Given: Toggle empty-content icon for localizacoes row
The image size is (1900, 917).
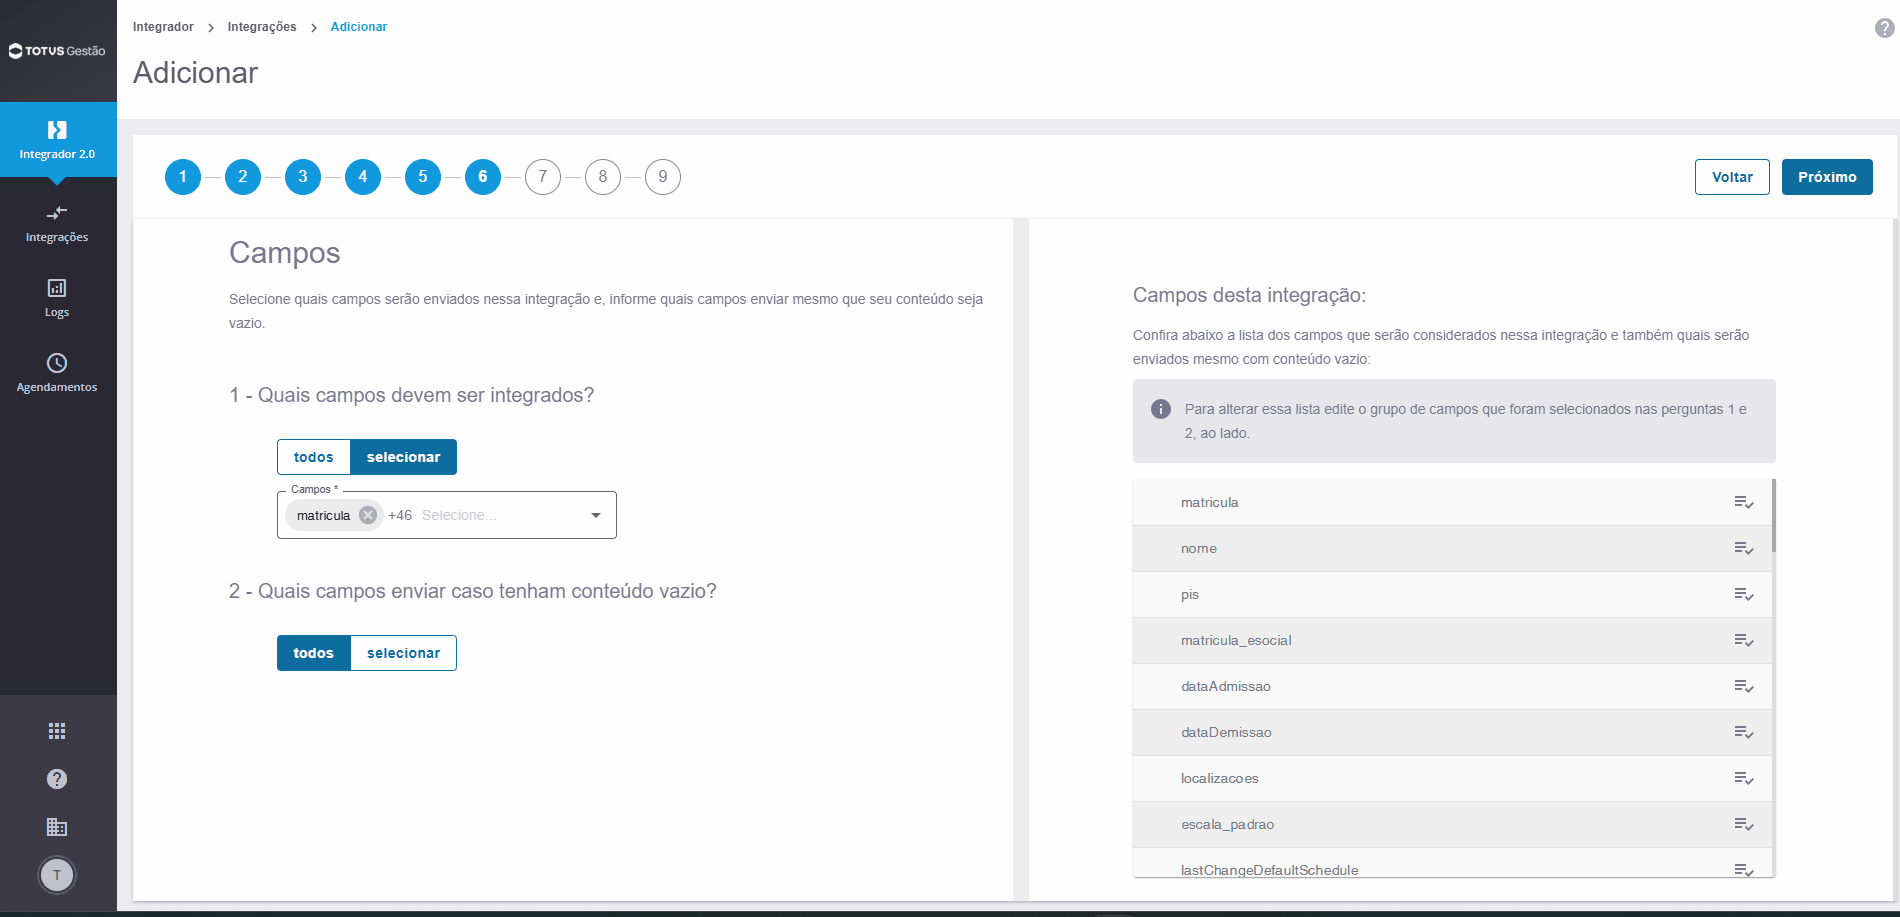Looking at the screenshot, I should (1744, 778).
